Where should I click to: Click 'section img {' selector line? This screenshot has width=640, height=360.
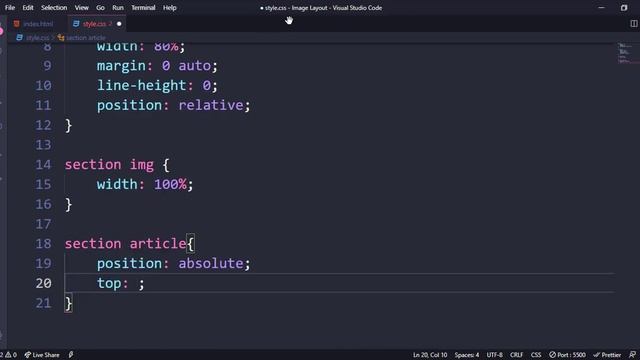tap(117, 165)
